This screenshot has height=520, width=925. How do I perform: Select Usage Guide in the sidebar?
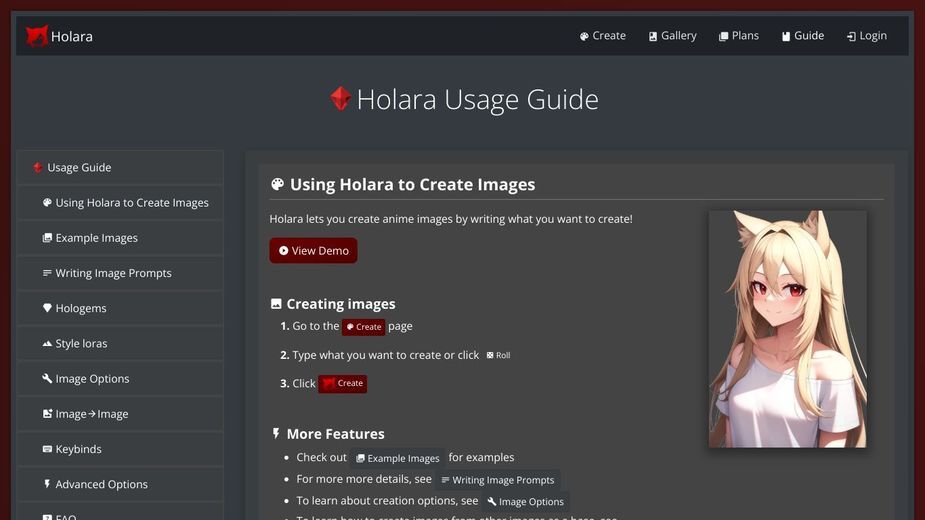120,168
